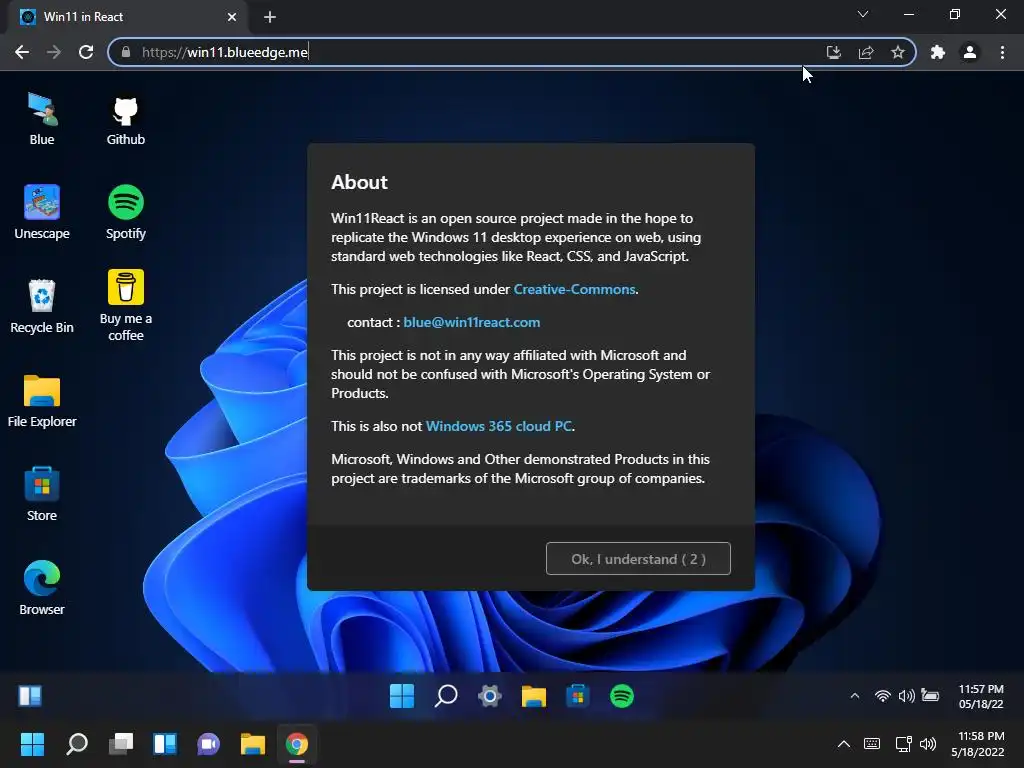Click Ok, I understand button
Screen dimensions: 1024x768
[x=638, y=559]
